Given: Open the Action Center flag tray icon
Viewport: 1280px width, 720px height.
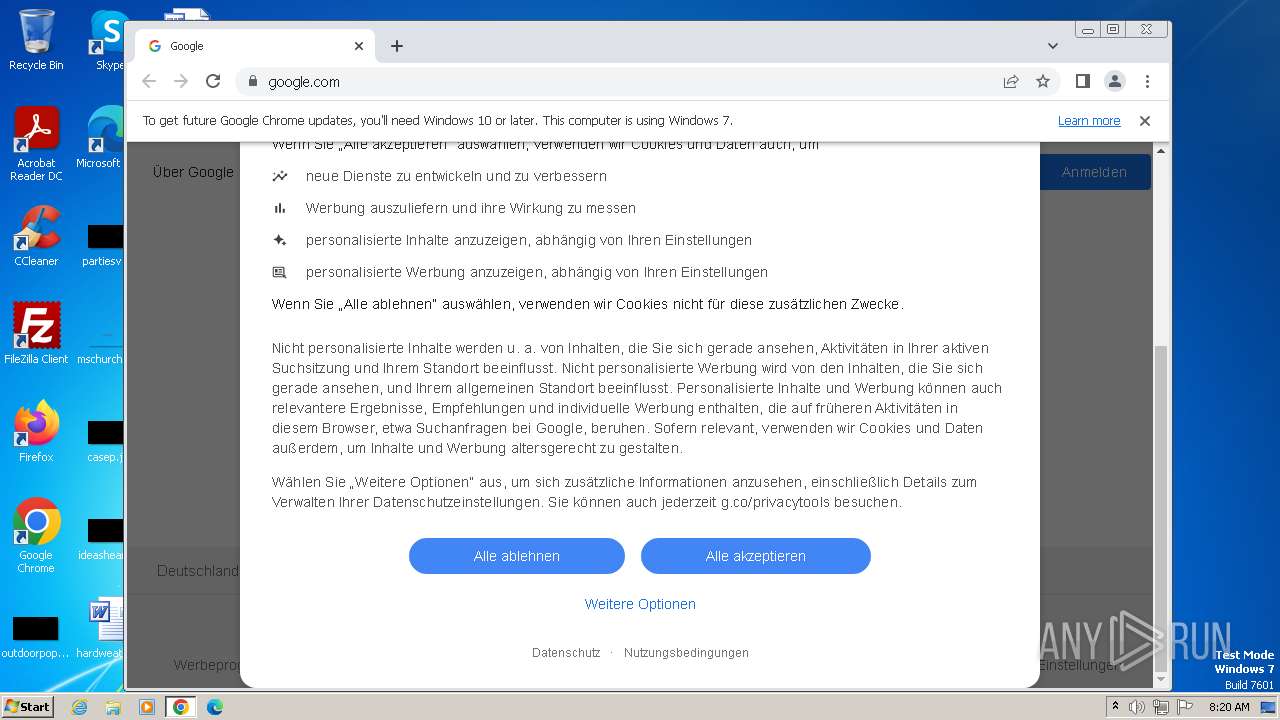Looking at the screenshot, I should coord(1183,707).
